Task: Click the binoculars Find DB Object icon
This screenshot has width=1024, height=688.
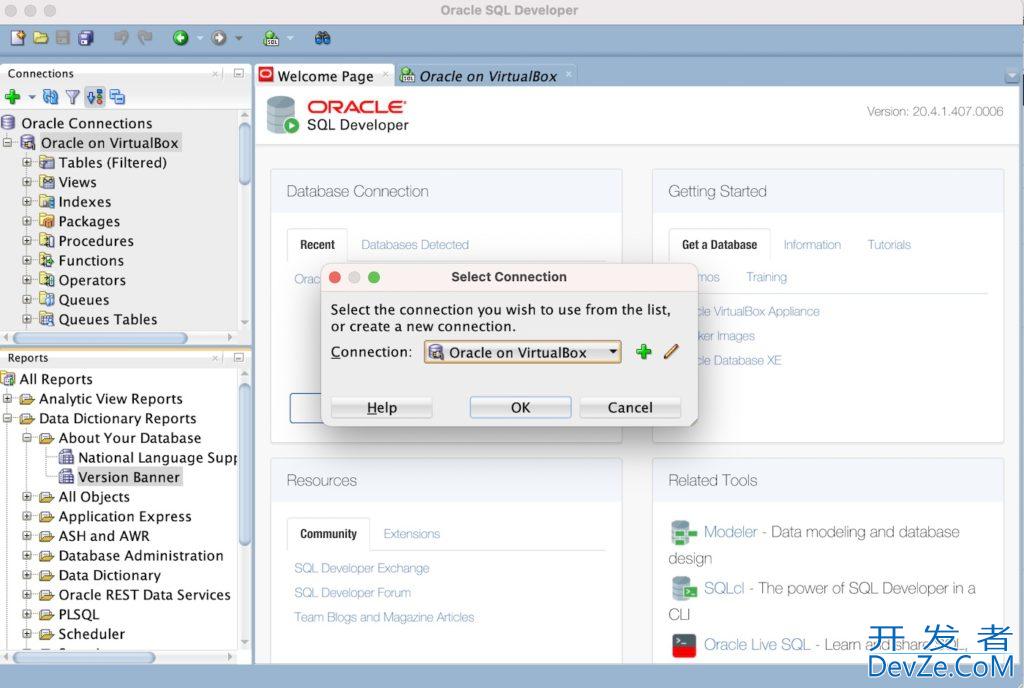Action: 323,38
